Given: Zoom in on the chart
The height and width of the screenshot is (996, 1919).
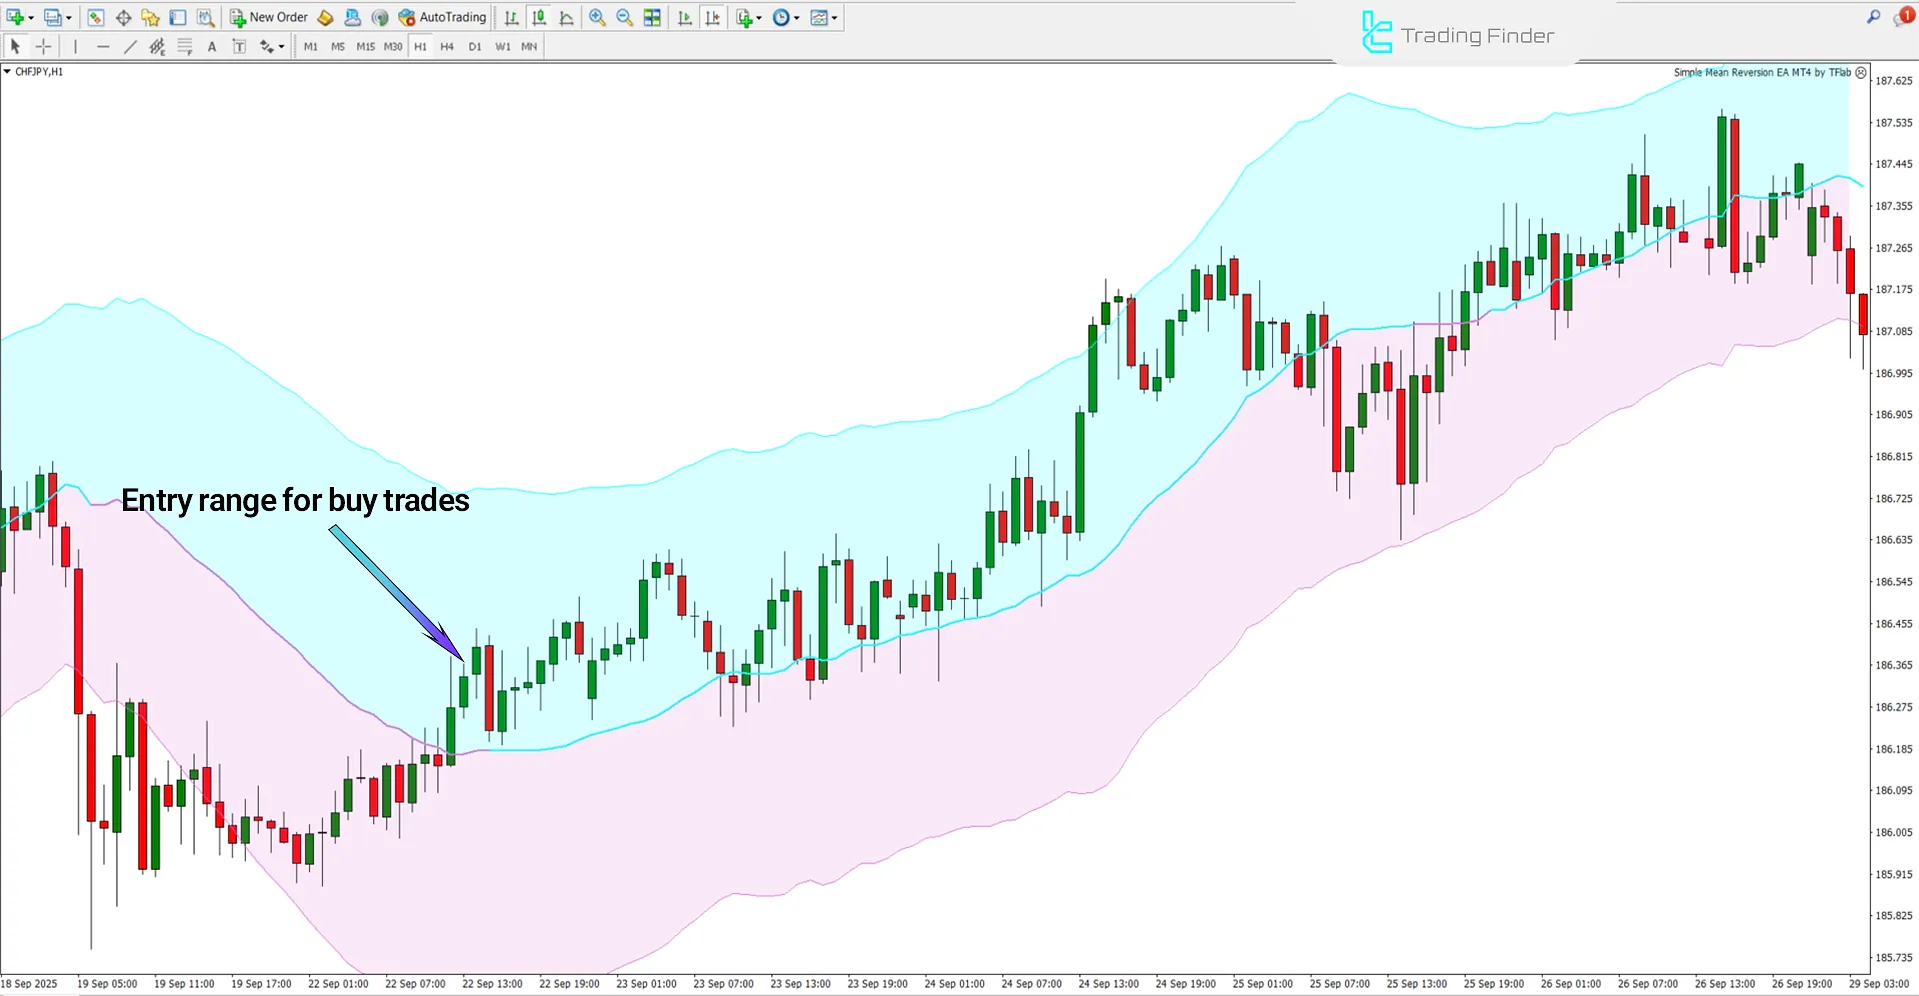Looking at the screenshot, I should pyautogui.click(x=598, y=17).
